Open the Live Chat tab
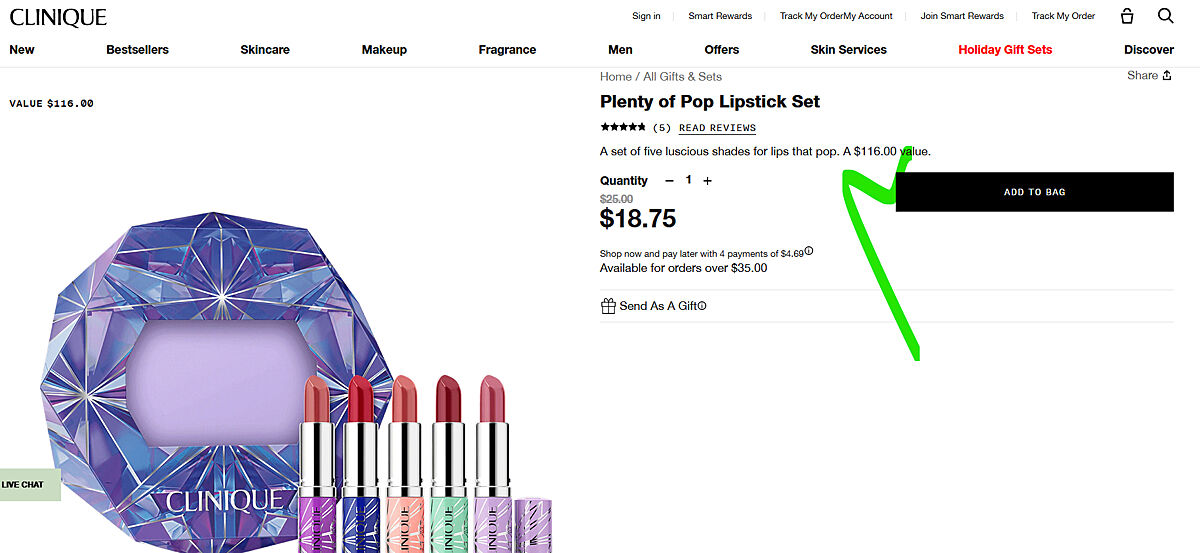Screen dimensions: 1200x553 point(25,485)
